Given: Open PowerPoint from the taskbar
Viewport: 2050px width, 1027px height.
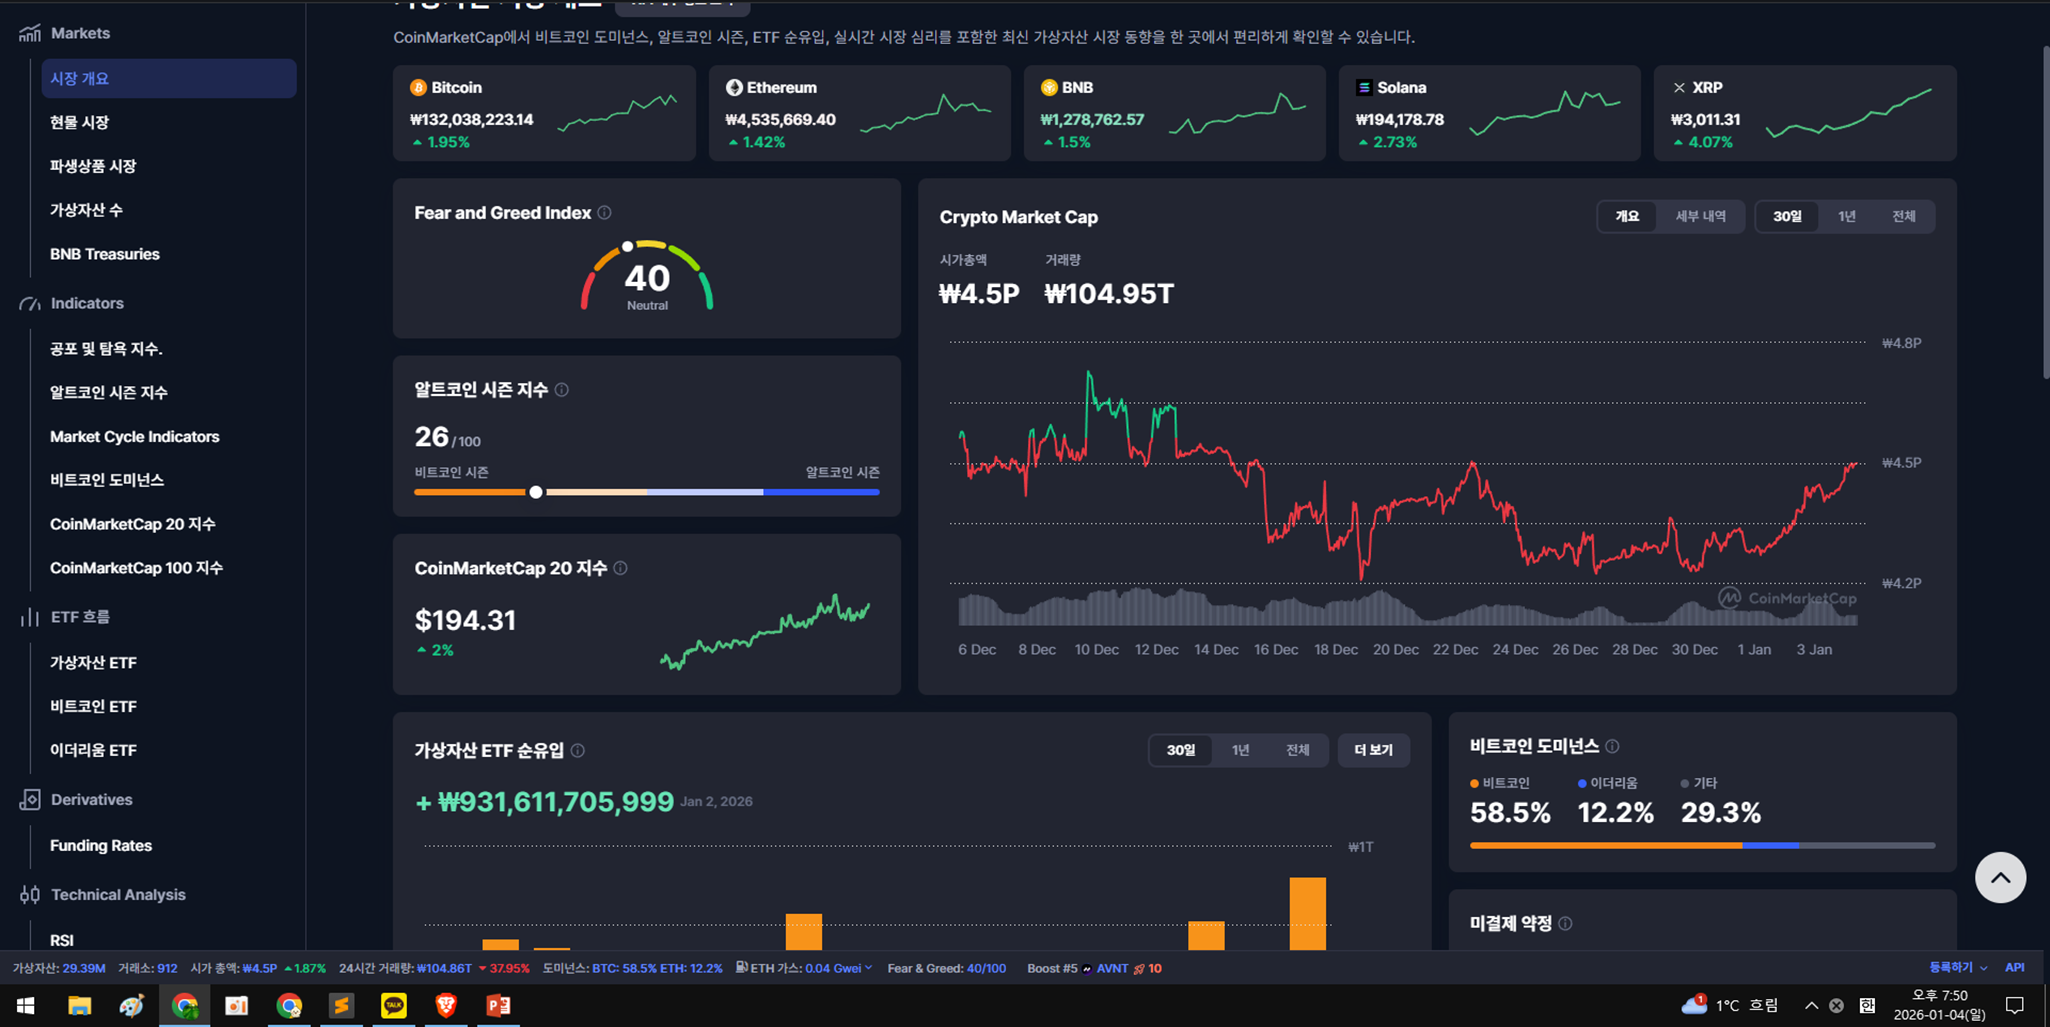Looking at the screenshot, I should (x=498, y=1005).
